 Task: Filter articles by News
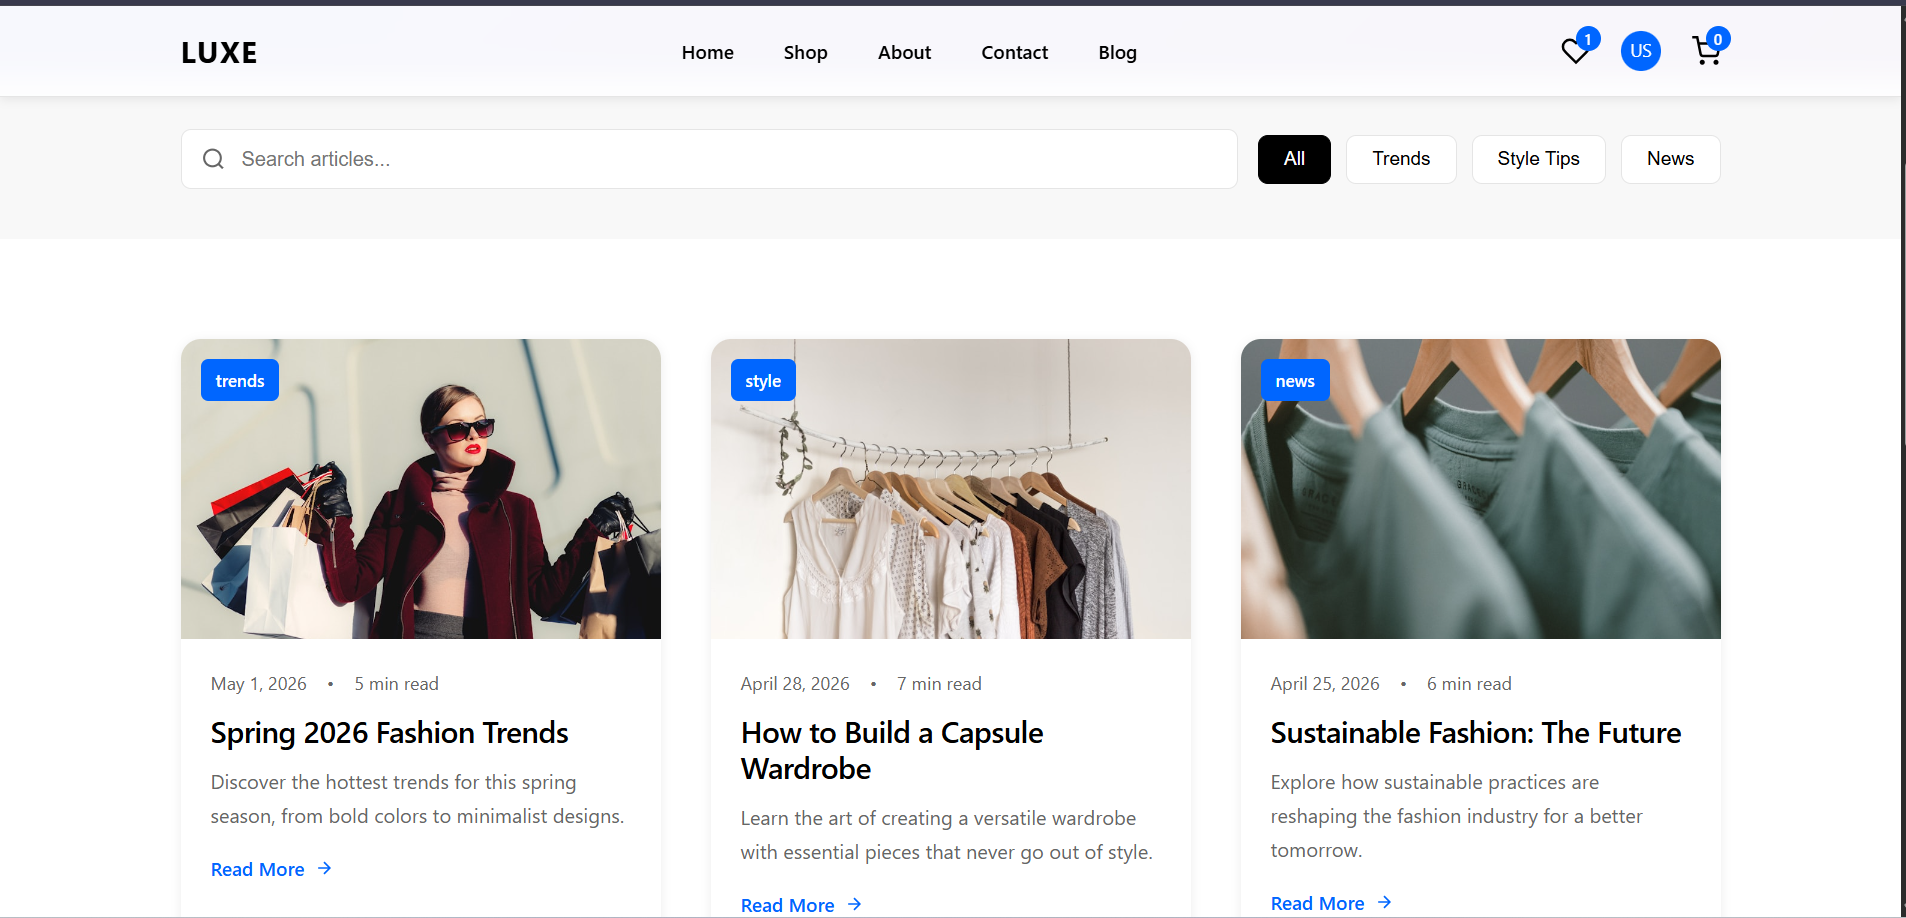point(1670,159)
